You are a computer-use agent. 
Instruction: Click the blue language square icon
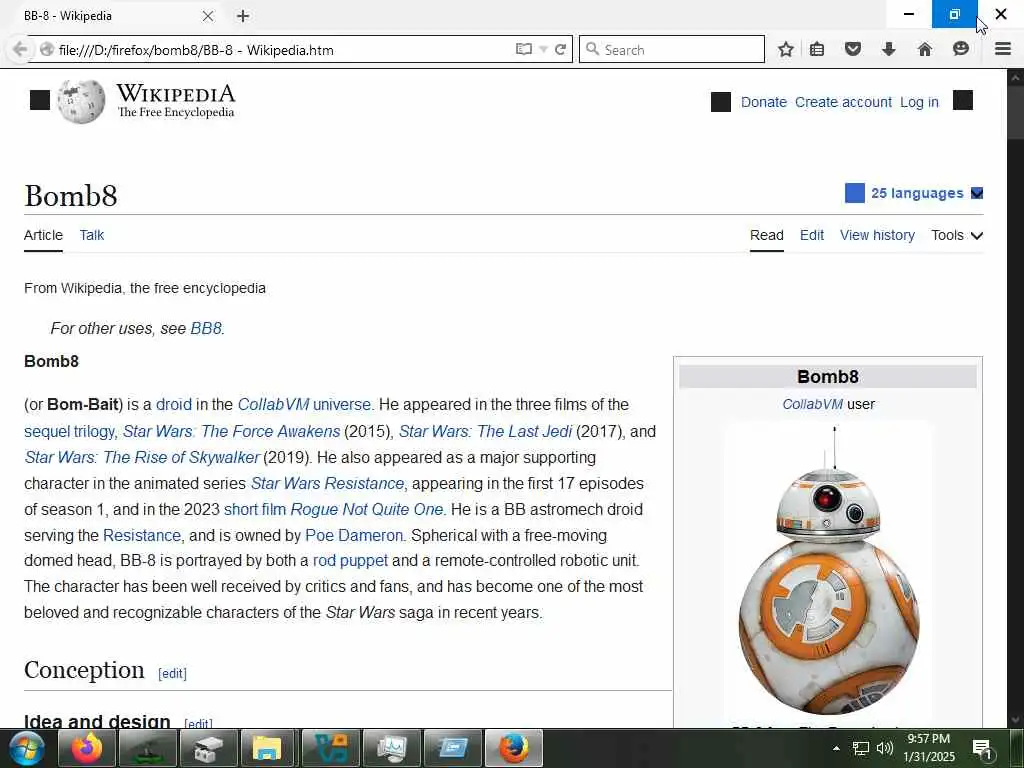tap(855, 193)
